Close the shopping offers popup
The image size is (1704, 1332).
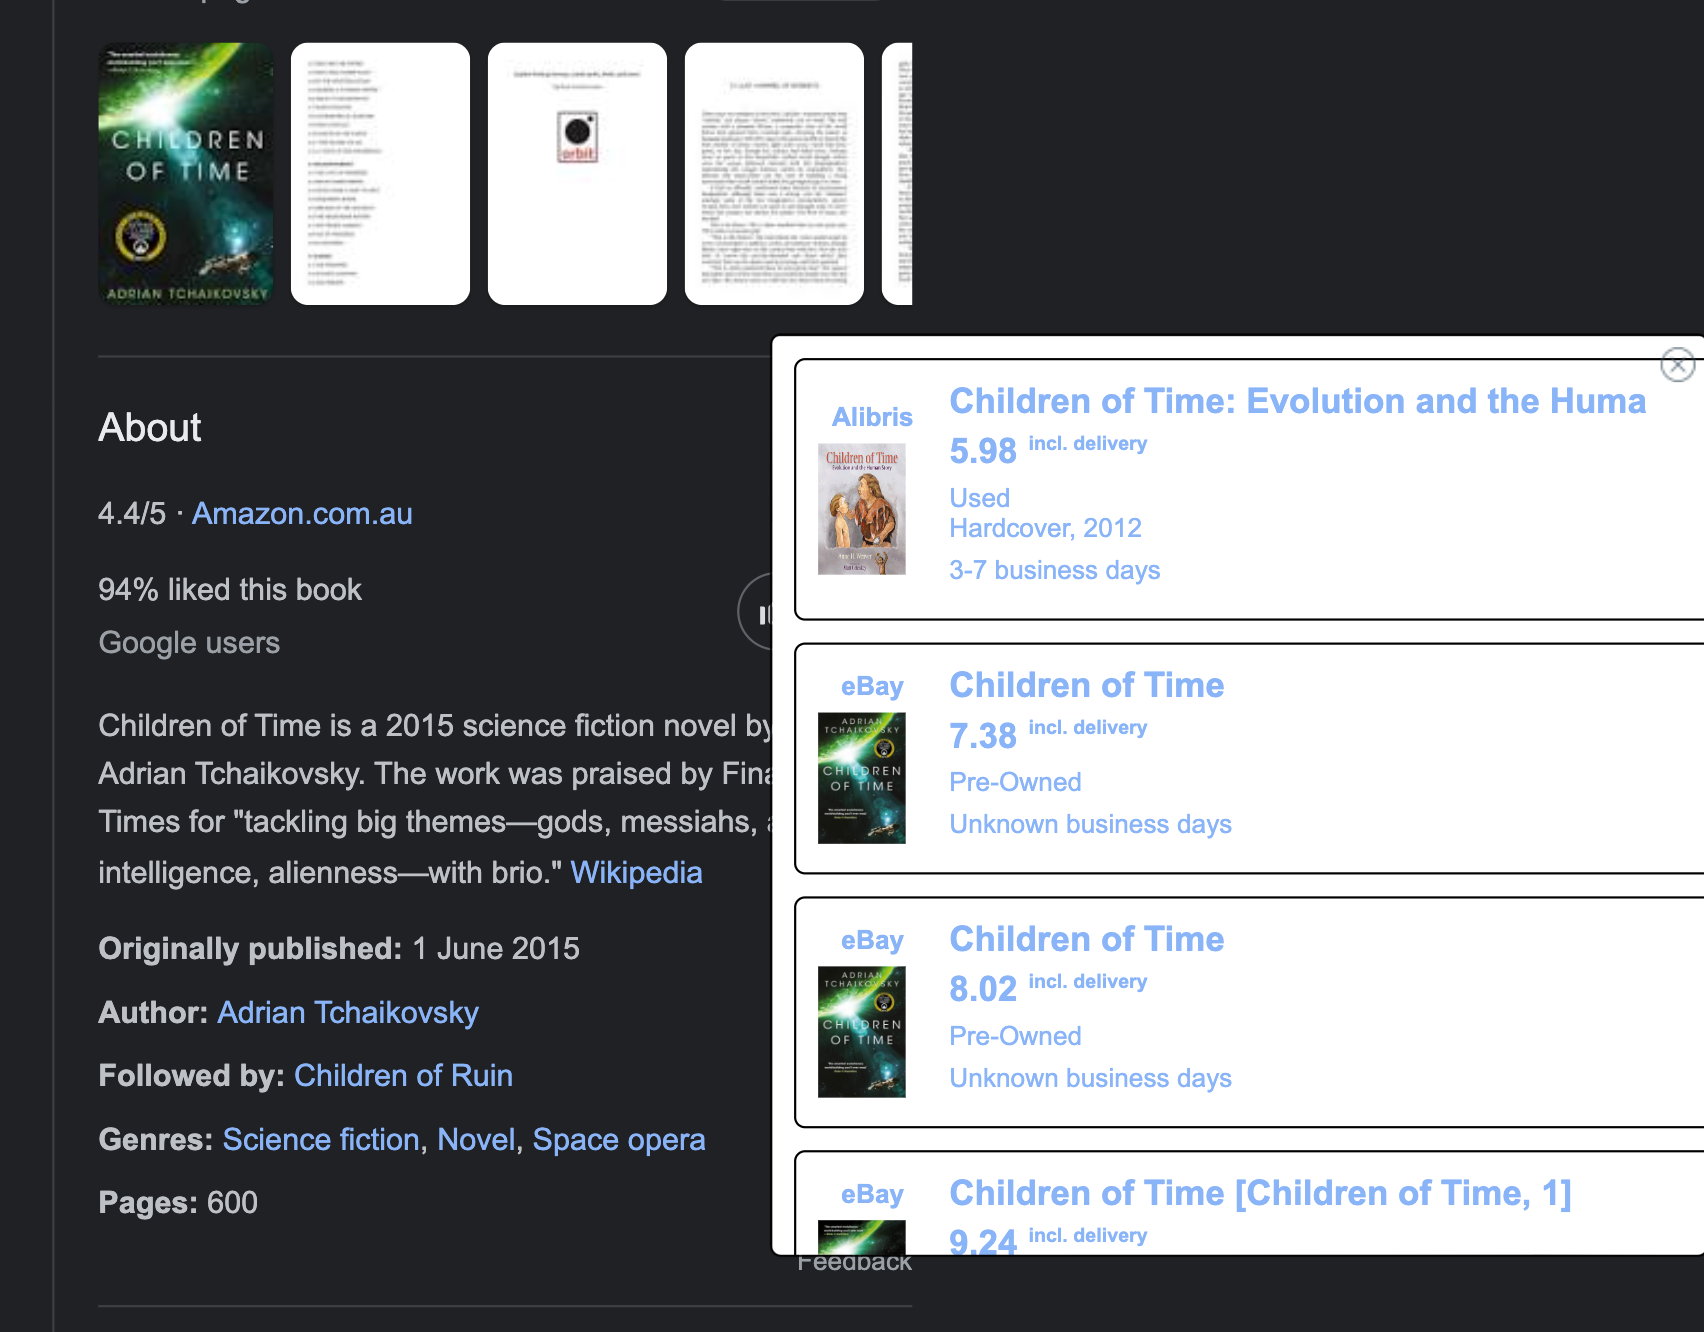pos(1677,365)
